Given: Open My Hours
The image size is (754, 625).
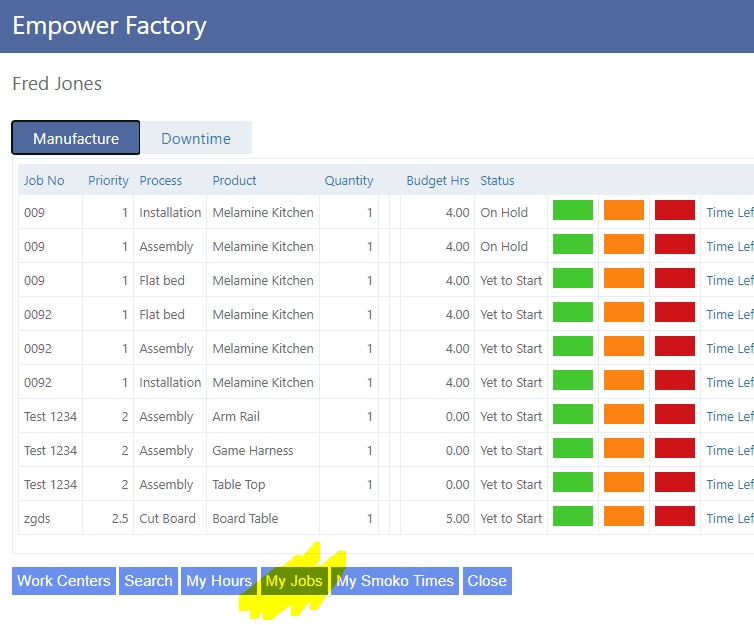Looking at the screenshot, I should coord(219,581).
